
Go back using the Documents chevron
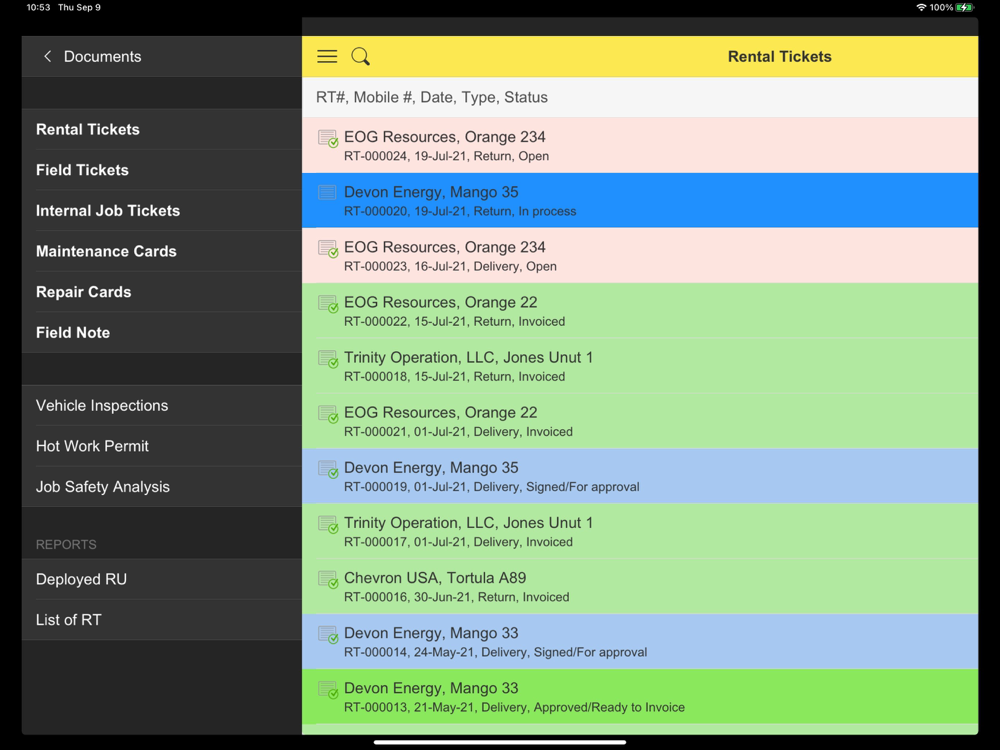(x=47, y=56)
